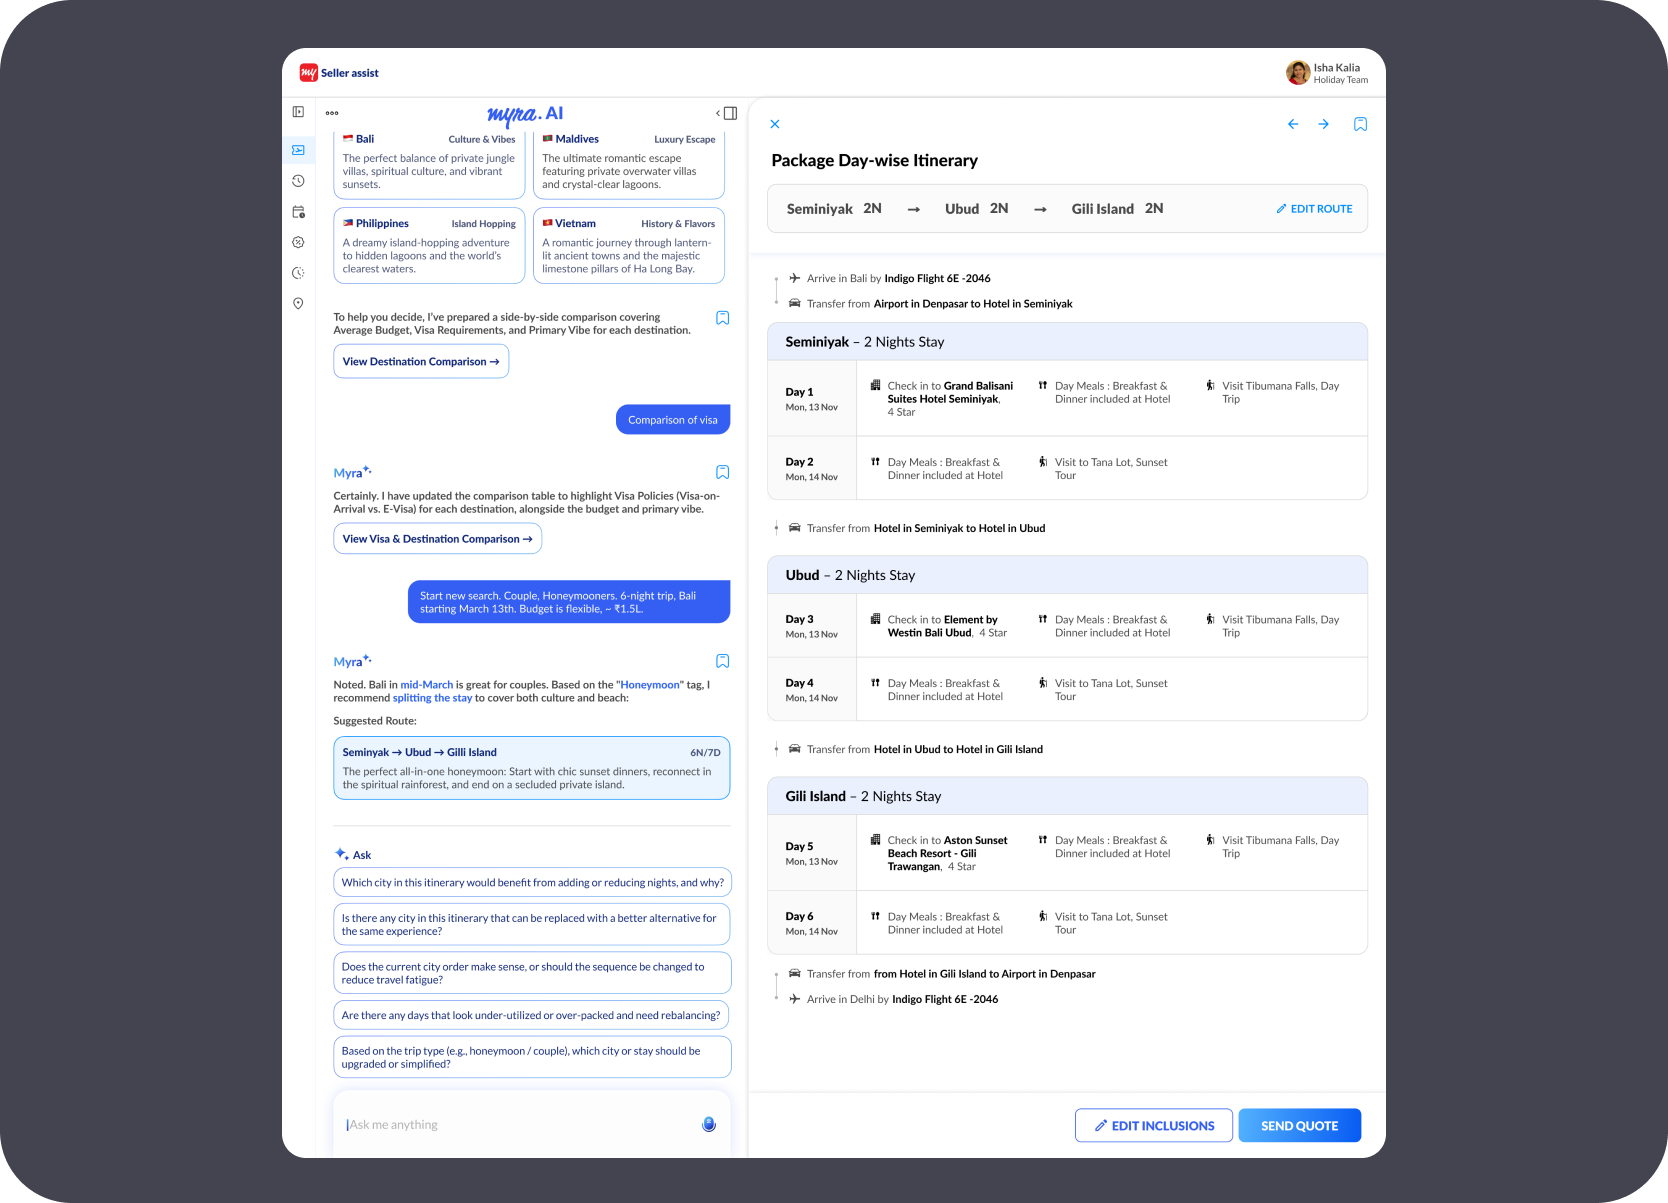Click Day 2 Visit to Tana Lot tour
Viewport: 1668px width, 1203px height.
coord(1103,468)
